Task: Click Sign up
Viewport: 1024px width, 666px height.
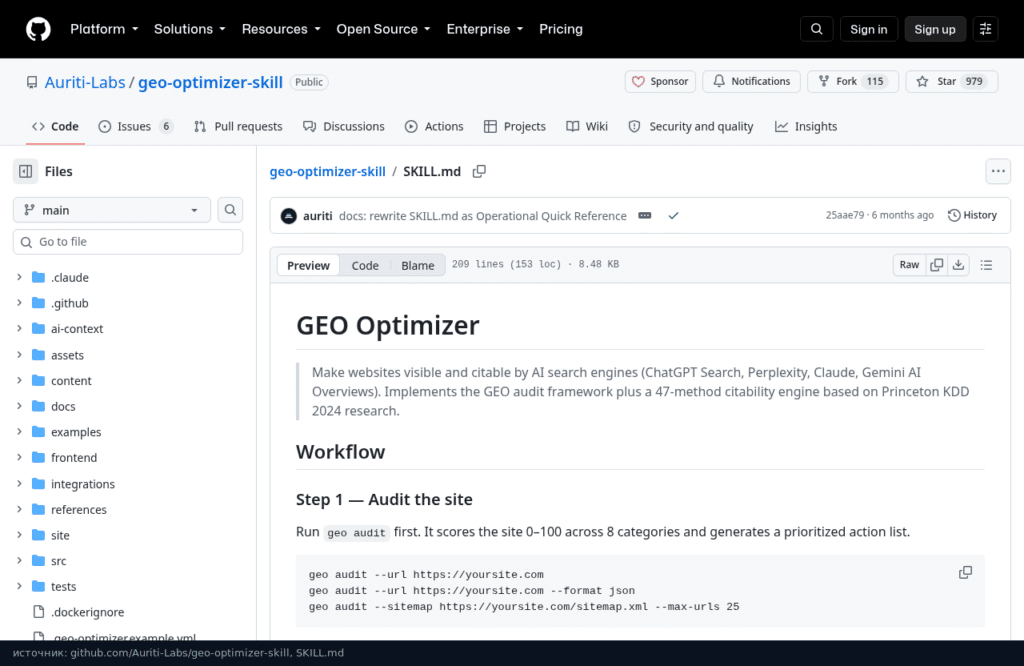Action: coord(935,29)
